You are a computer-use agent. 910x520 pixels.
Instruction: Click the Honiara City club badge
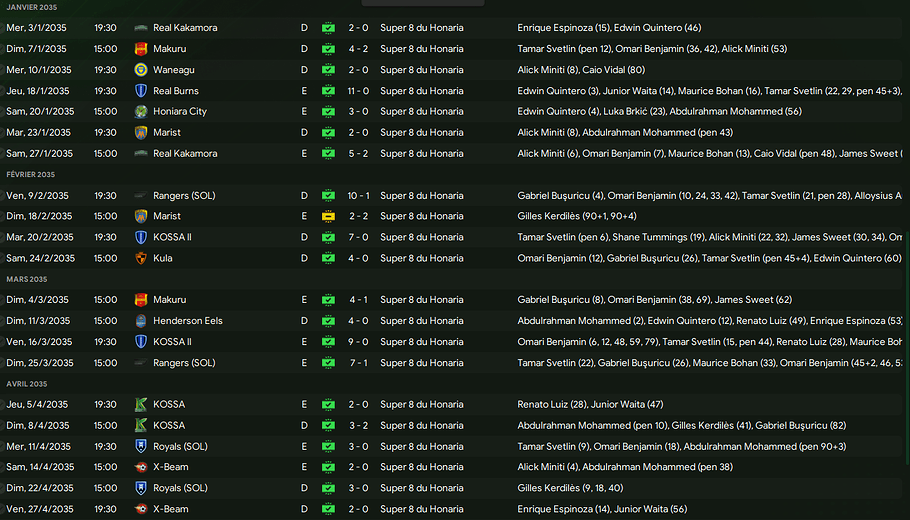141,112
